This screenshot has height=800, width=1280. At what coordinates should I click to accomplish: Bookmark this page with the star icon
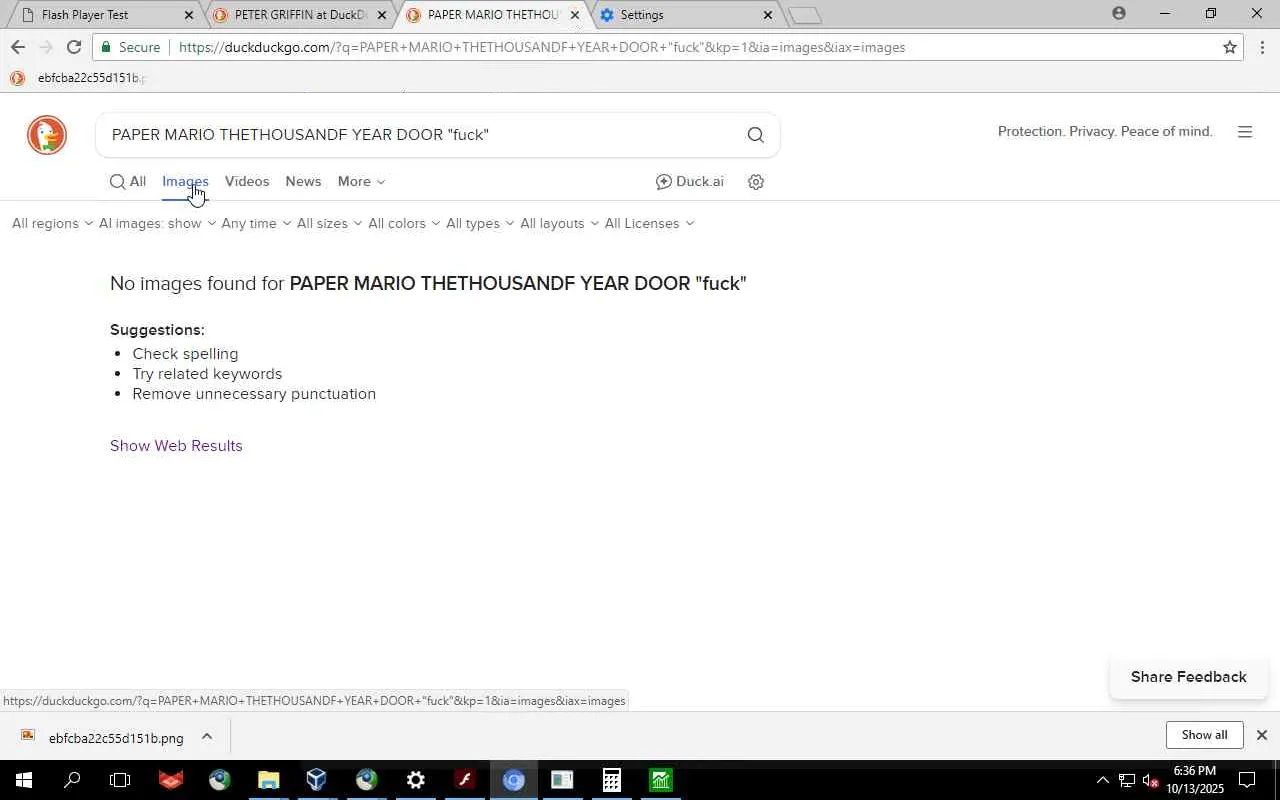click(x=1230, y=47)
